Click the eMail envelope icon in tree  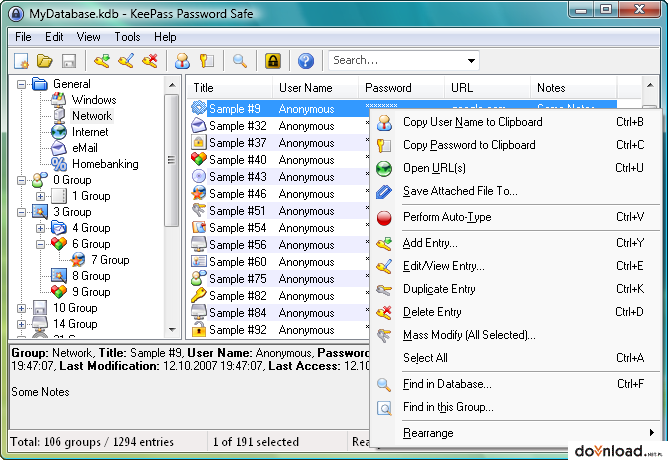[x=59, y=148]
